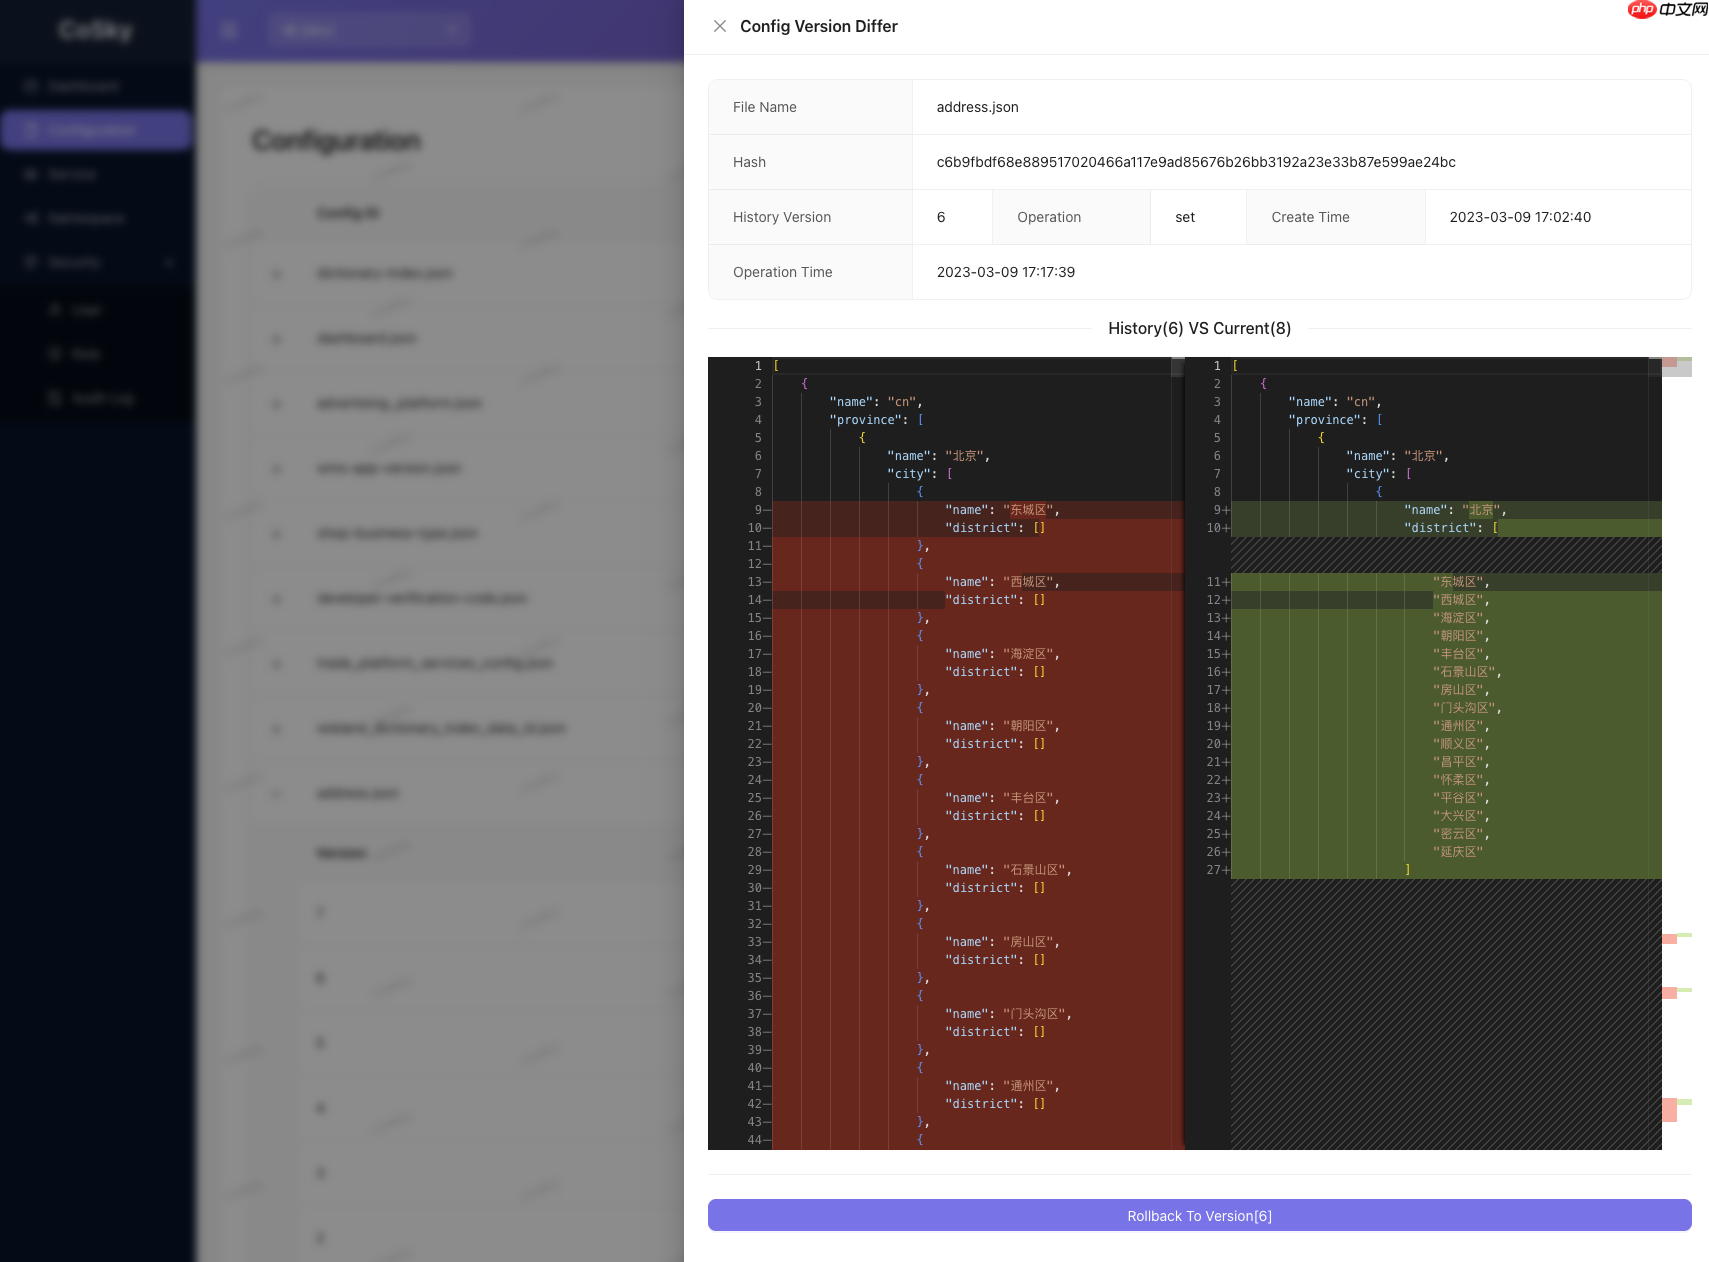
Task: Expand the address.json config entry
Action: (277, 793)
